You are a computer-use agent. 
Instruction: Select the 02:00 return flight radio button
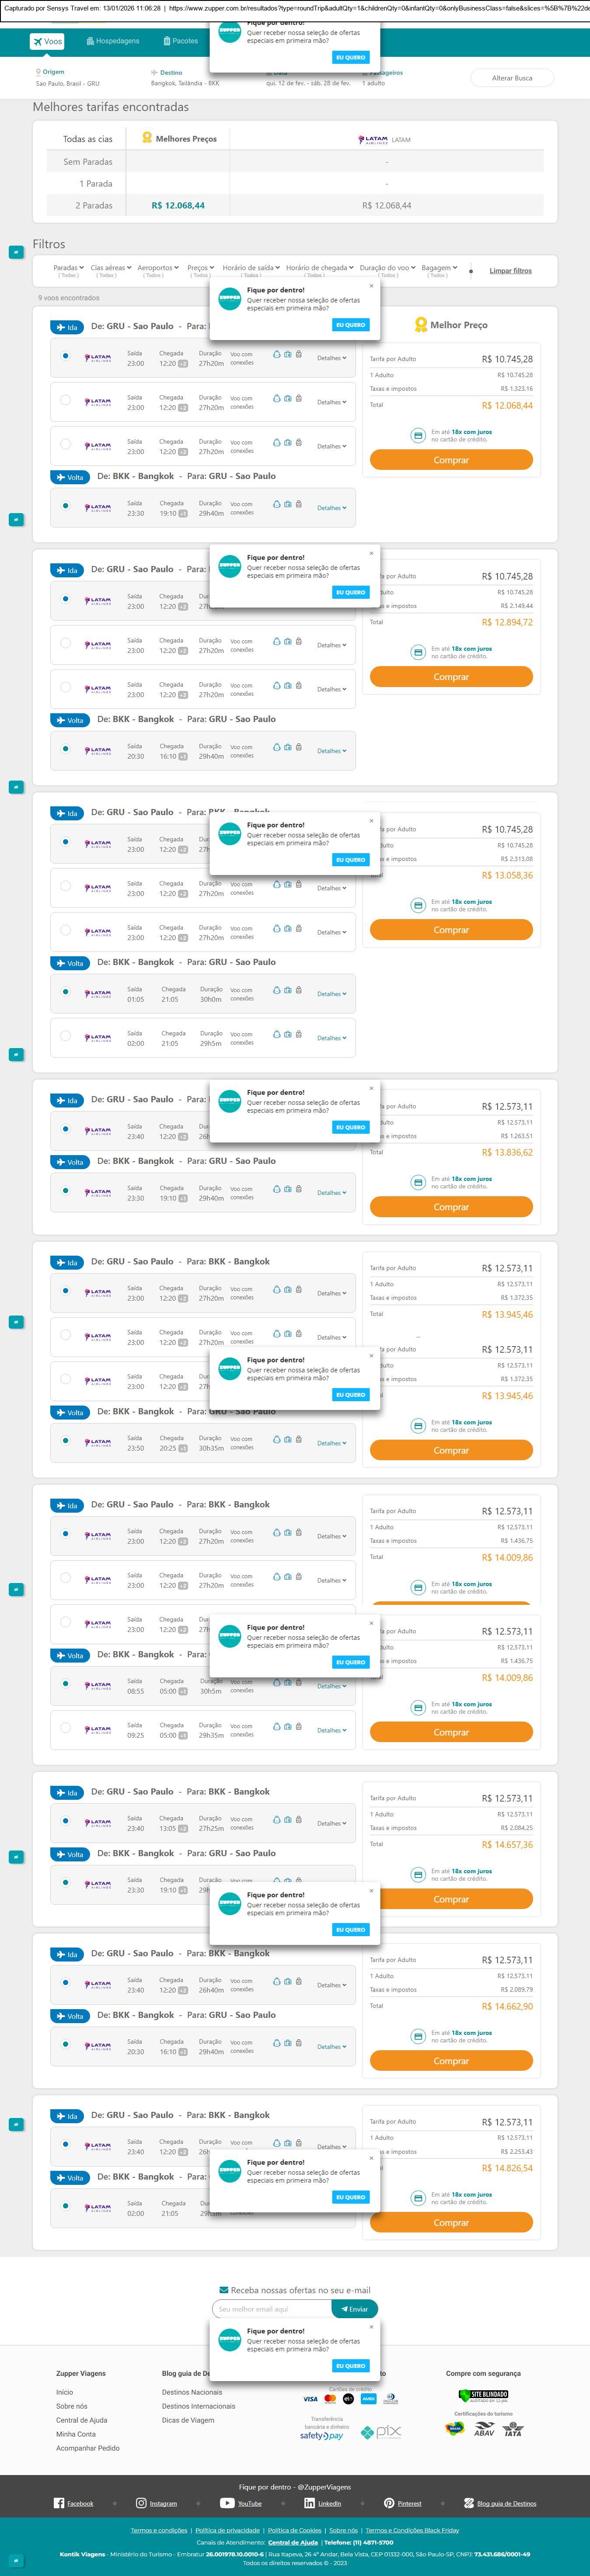pyautogui.click(x=65, y=1036)
